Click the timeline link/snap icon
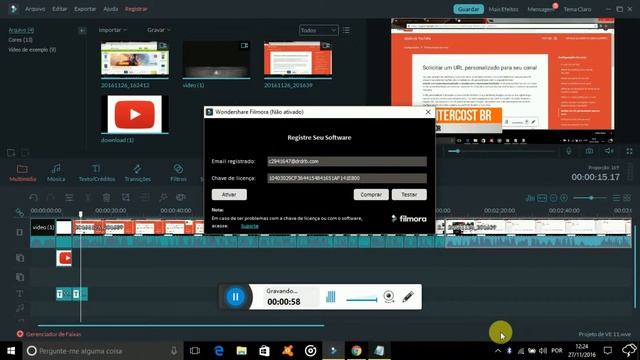The height and width of the screenshot is (360, 640). coord(20,212)
